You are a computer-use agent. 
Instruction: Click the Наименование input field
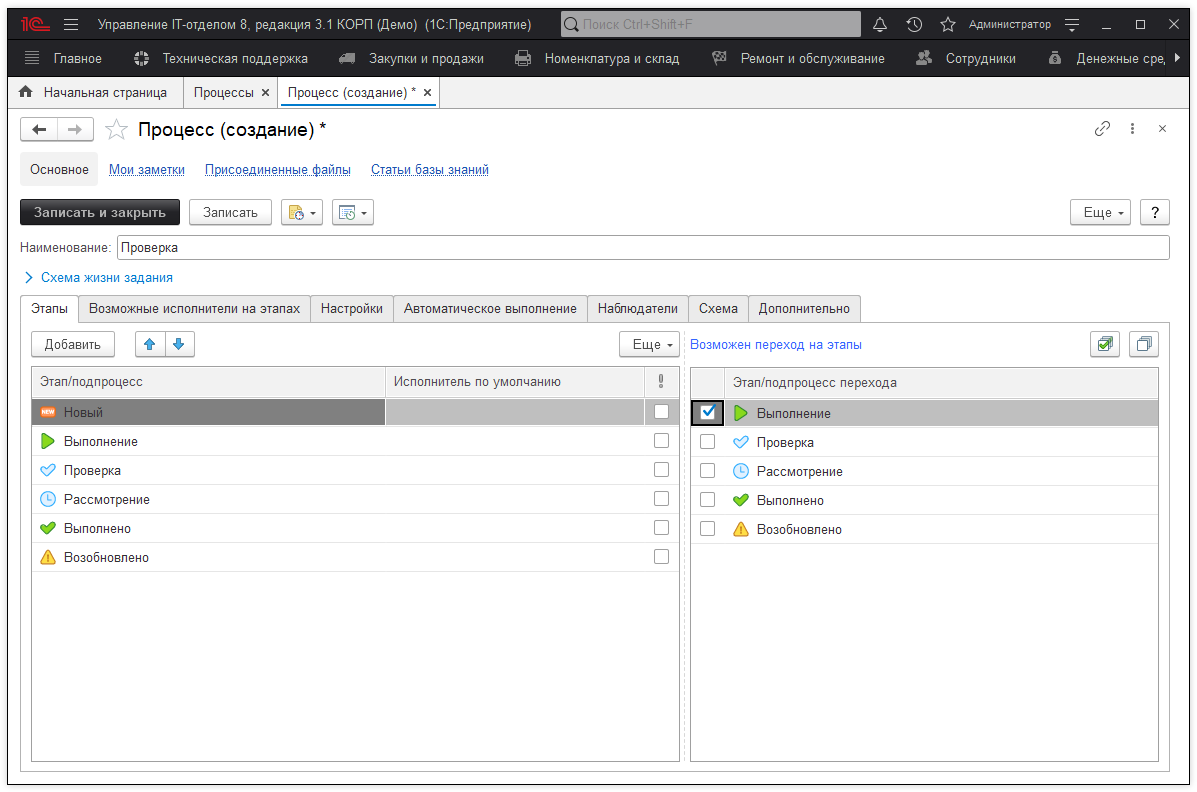click(x=640, y=248)
